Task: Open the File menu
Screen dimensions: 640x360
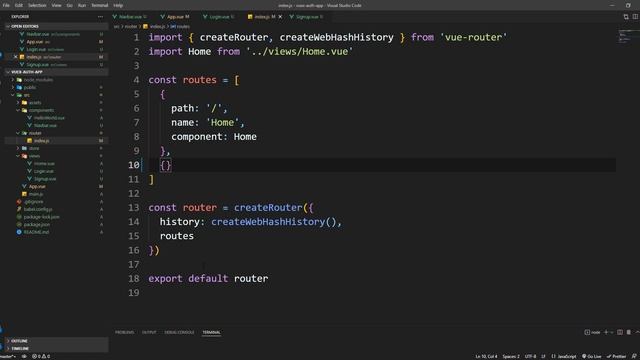Action: click(6, 5)
